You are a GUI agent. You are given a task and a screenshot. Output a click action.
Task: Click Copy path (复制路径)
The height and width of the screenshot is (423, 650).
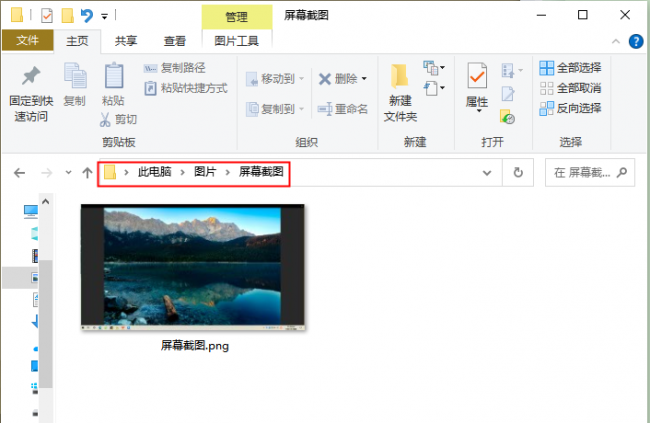pyautogui.click(x=174, y=68)
